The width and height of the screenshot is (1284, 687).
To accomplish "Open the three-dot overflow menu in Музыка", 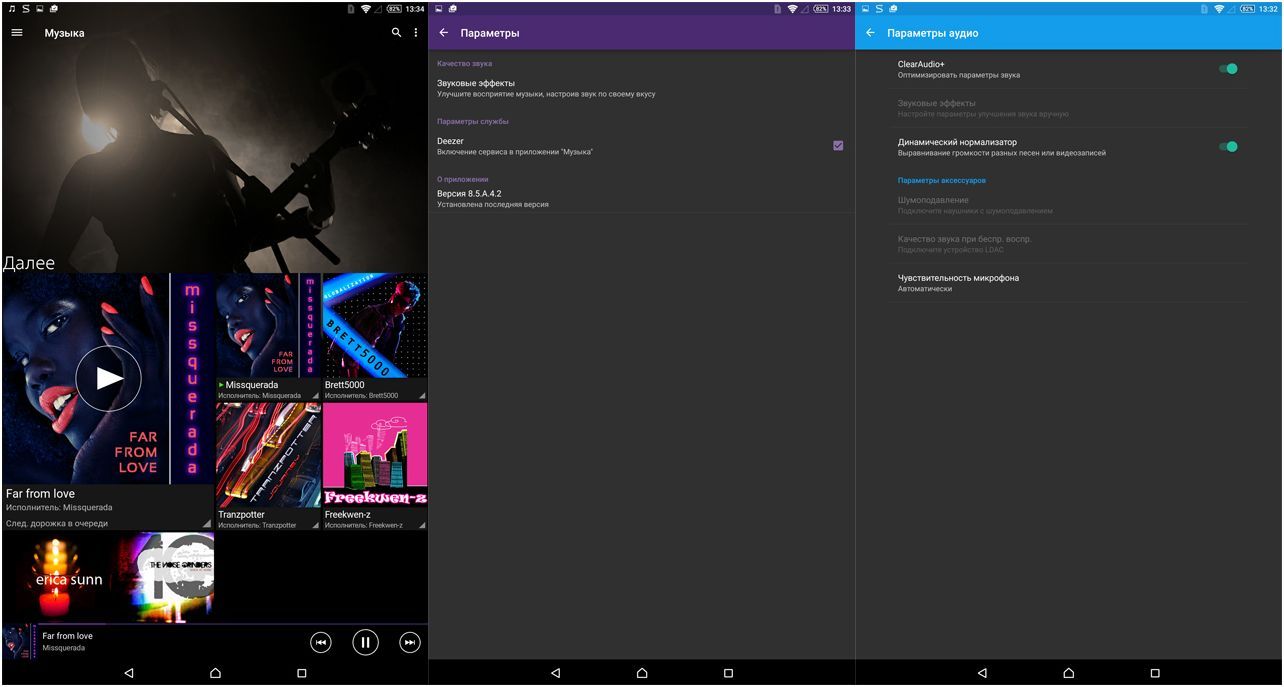I will coord(416,33).
